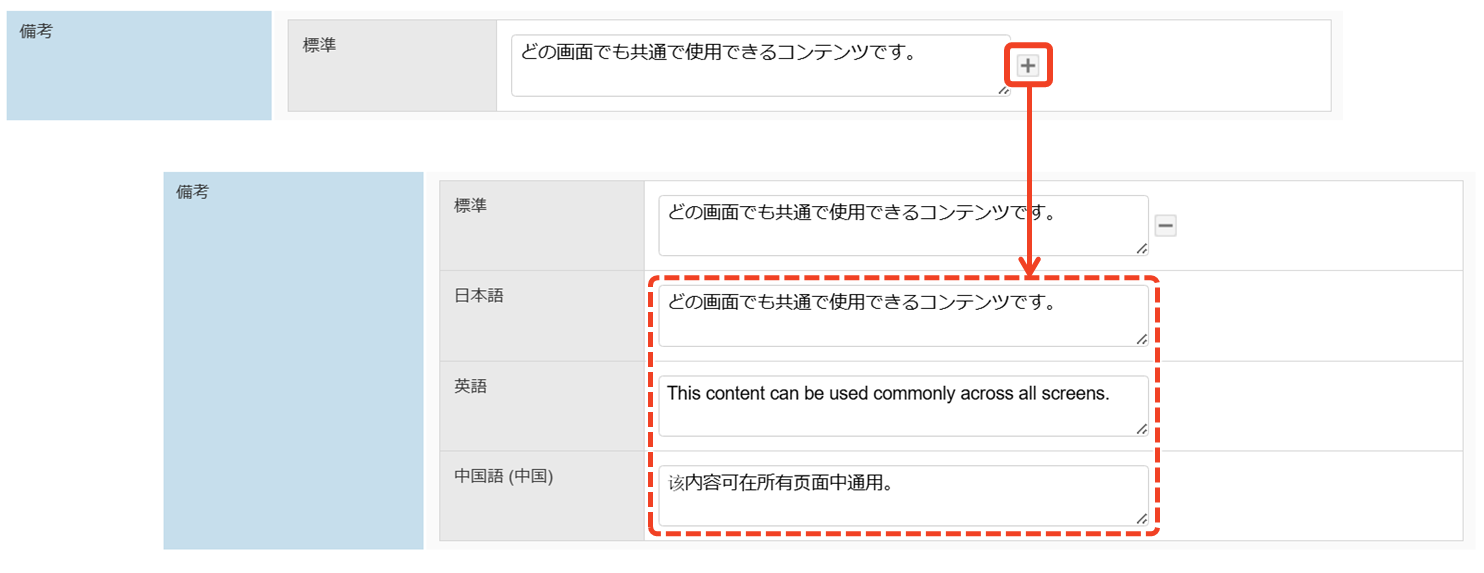The image size is (1484, 573).
Task: Click the 備考 label in the top panel
Action: tap(36, 32)
